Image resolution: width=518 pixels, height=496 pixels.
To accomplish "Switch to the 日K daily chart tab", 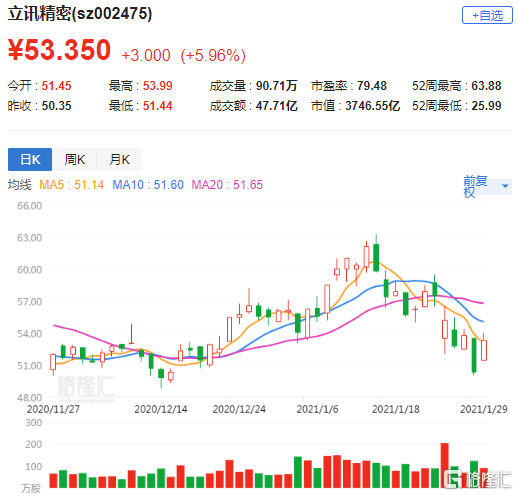I will coord(30,159).
